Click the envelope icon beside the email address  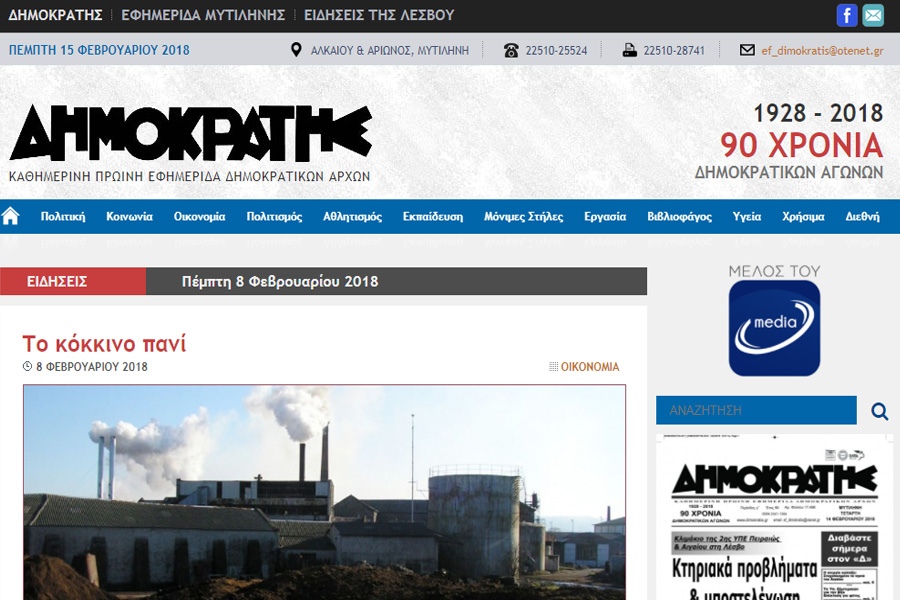(747, 50)
